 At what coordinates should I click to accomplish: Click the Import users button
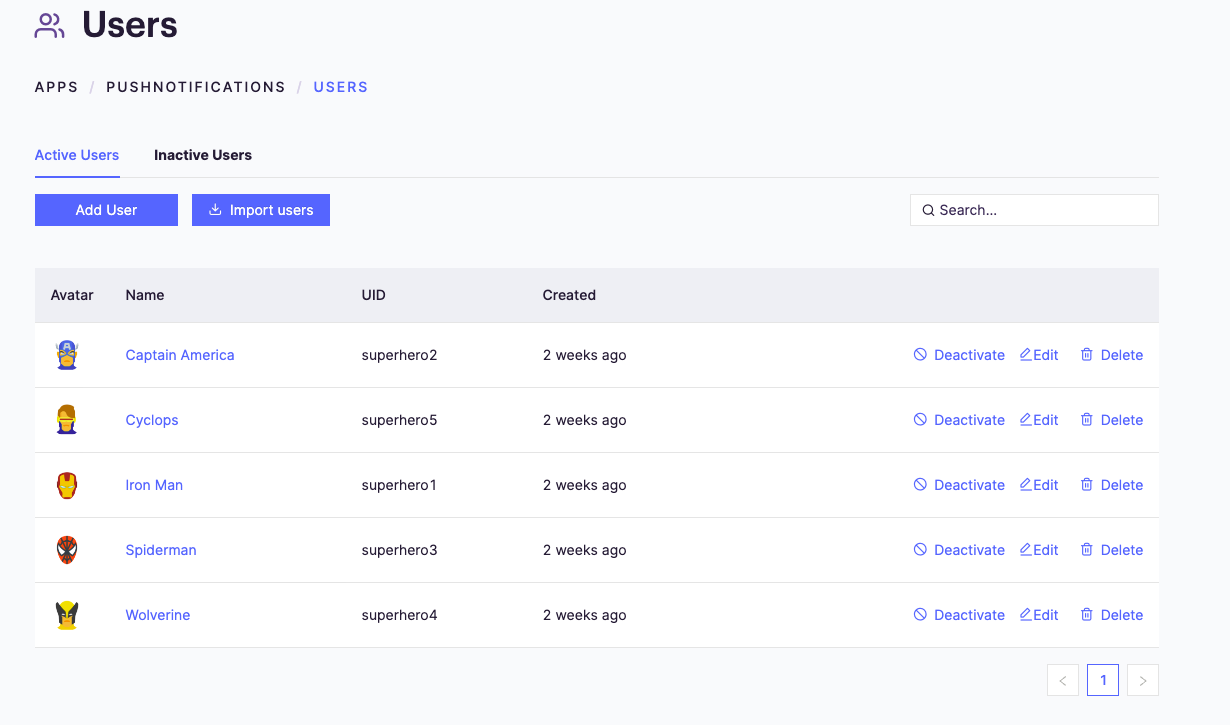tap(261, 210)
